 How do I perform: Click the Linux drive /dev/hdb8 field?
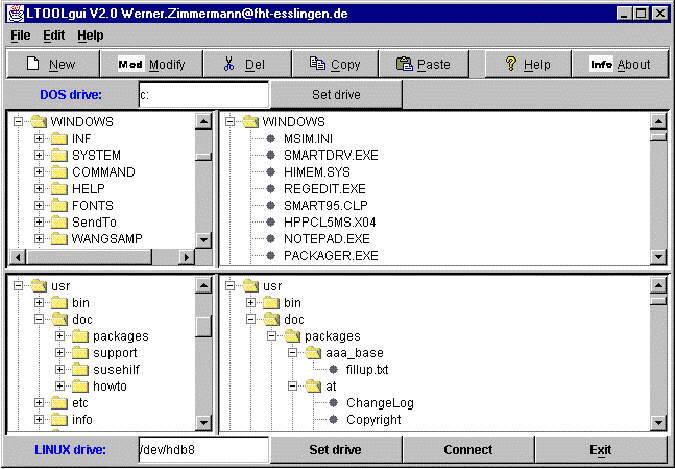(x=202, y=450)
